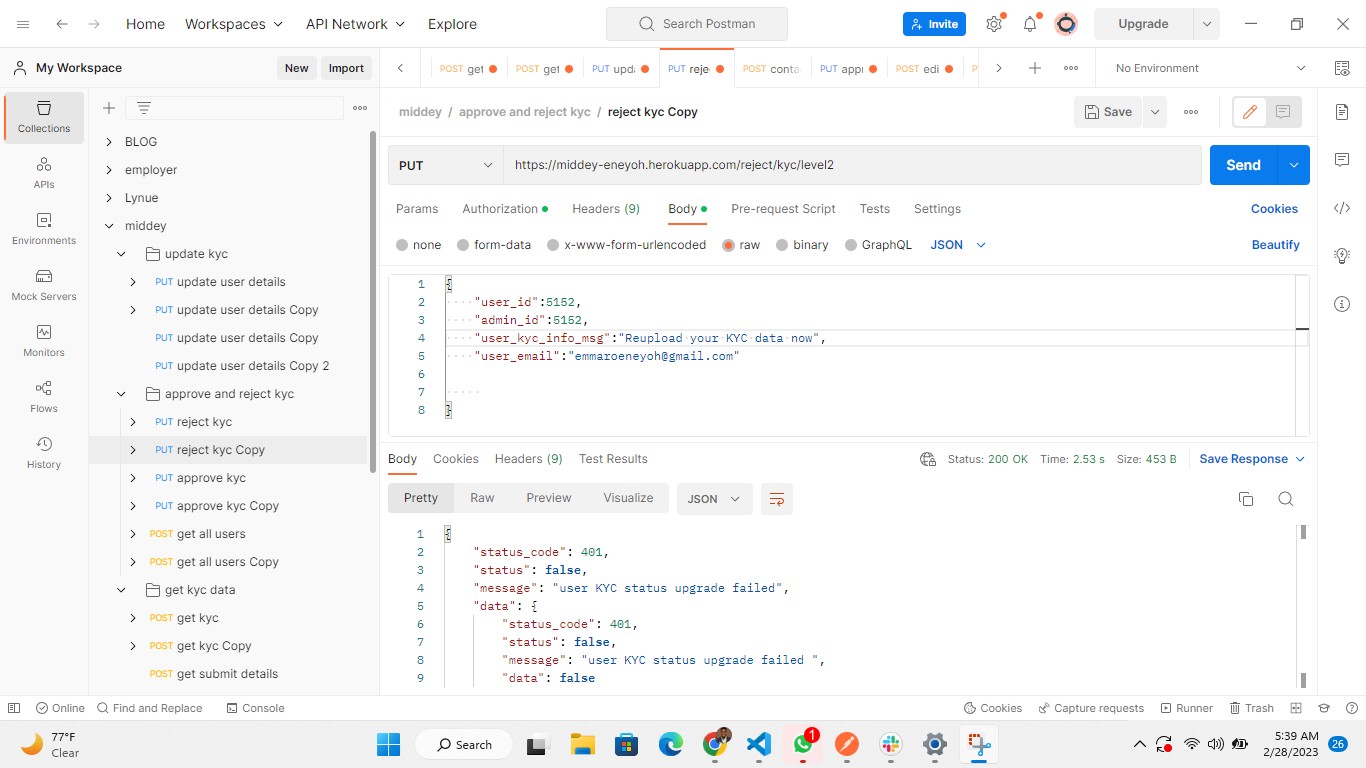Open the Monitors sidebar panel
This screenshot has height=768, width=1366.
click(43, 341)
